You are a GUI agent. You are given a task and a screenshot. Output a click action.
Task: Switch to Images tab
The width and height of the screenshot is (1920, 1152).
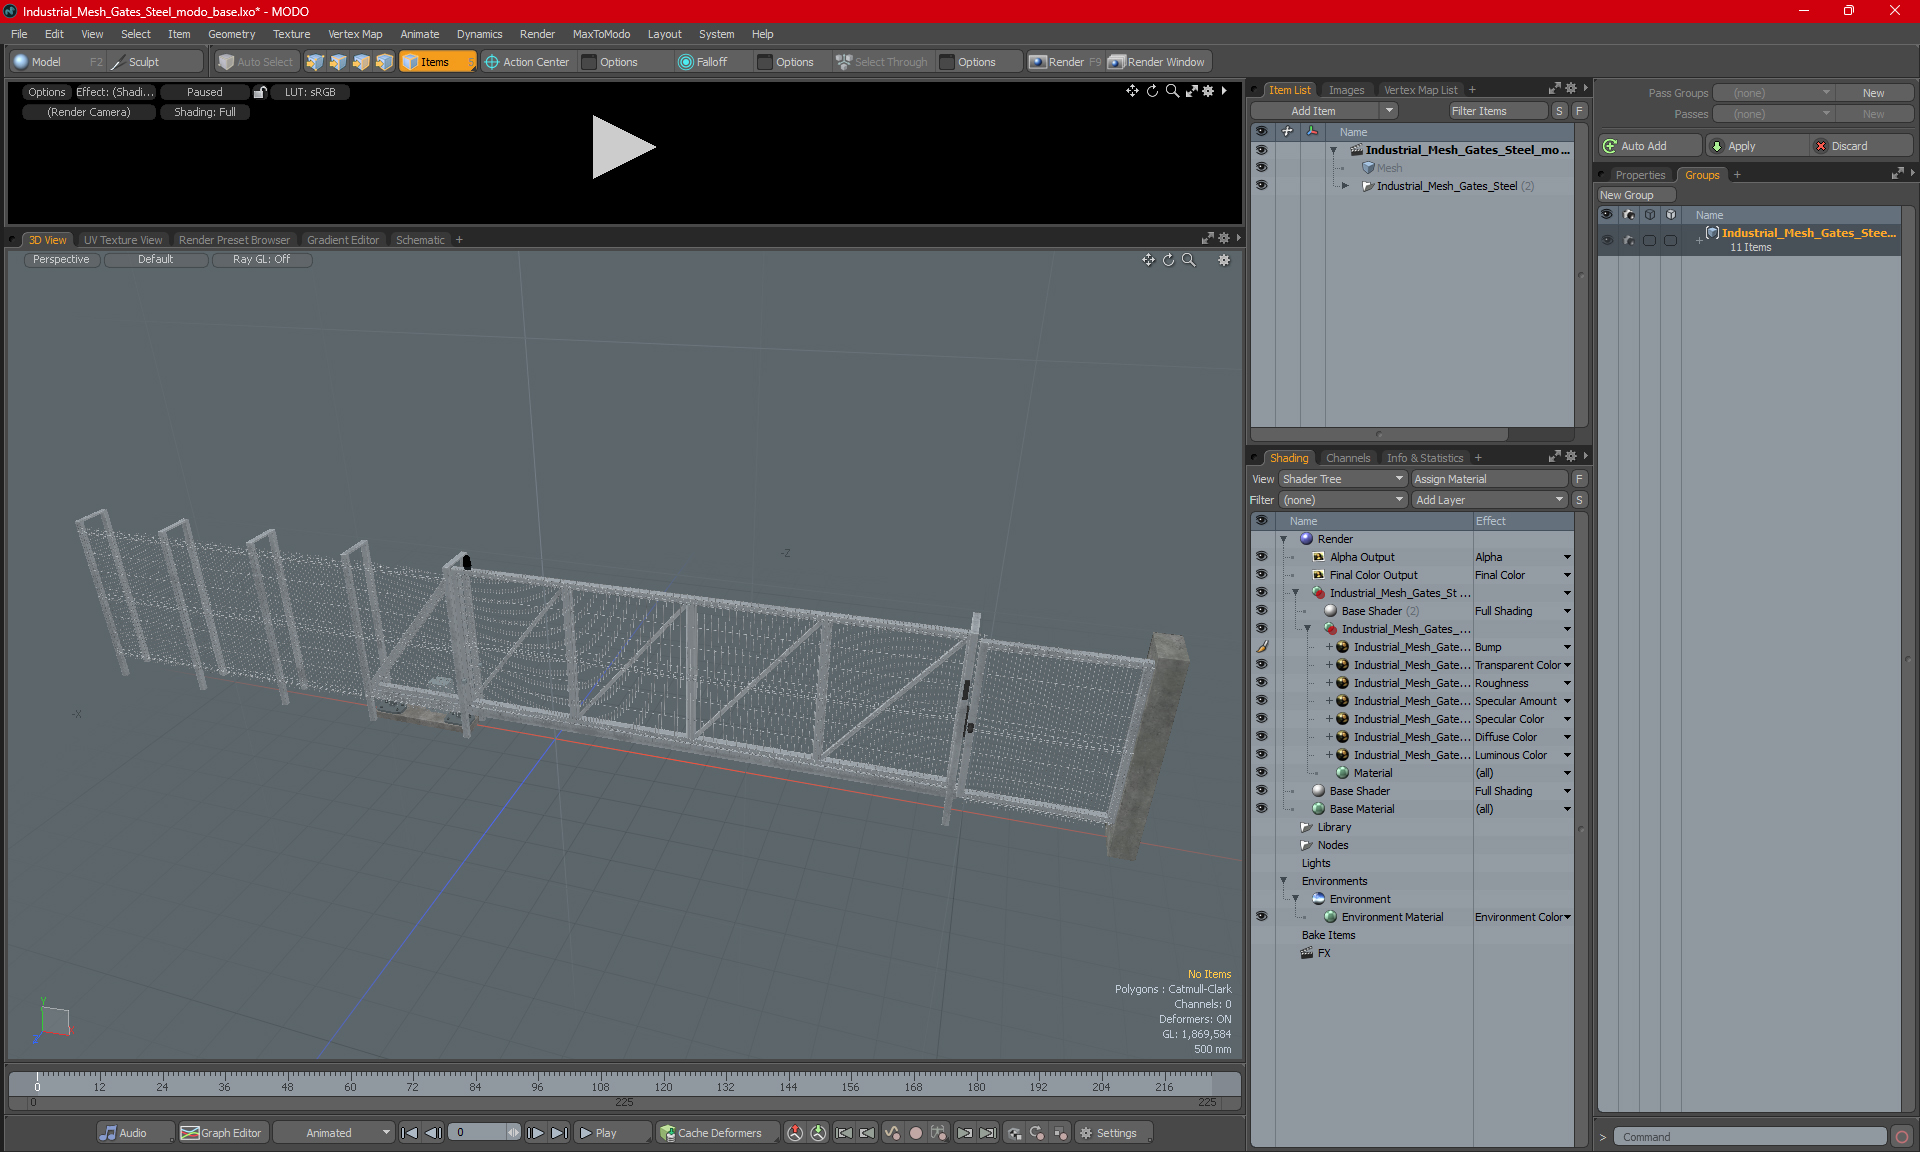[1345, 90]
